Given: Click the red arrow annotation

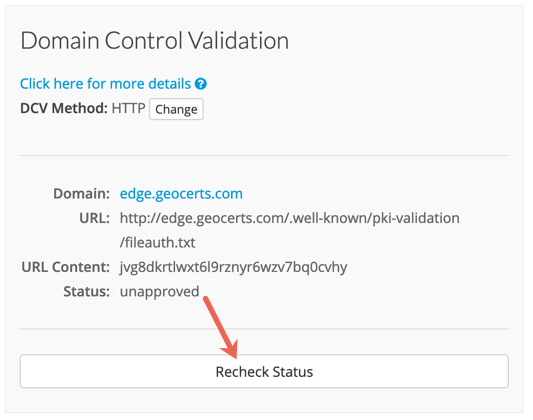Looking at the screenshot, I should [221, 328].
